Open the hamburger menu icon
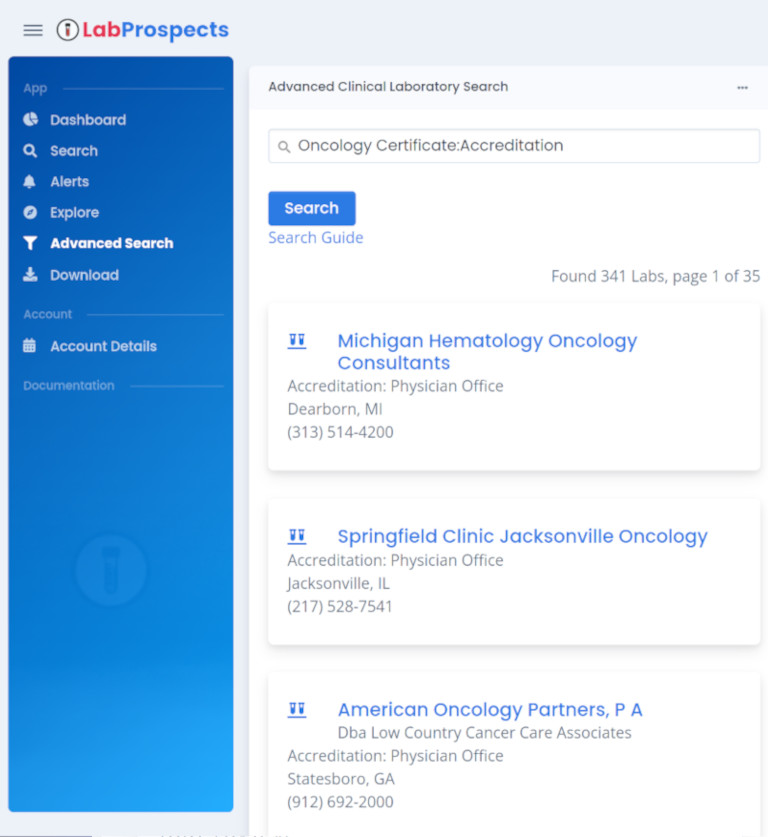Screen dimensions: 768x837 (33, 30)
